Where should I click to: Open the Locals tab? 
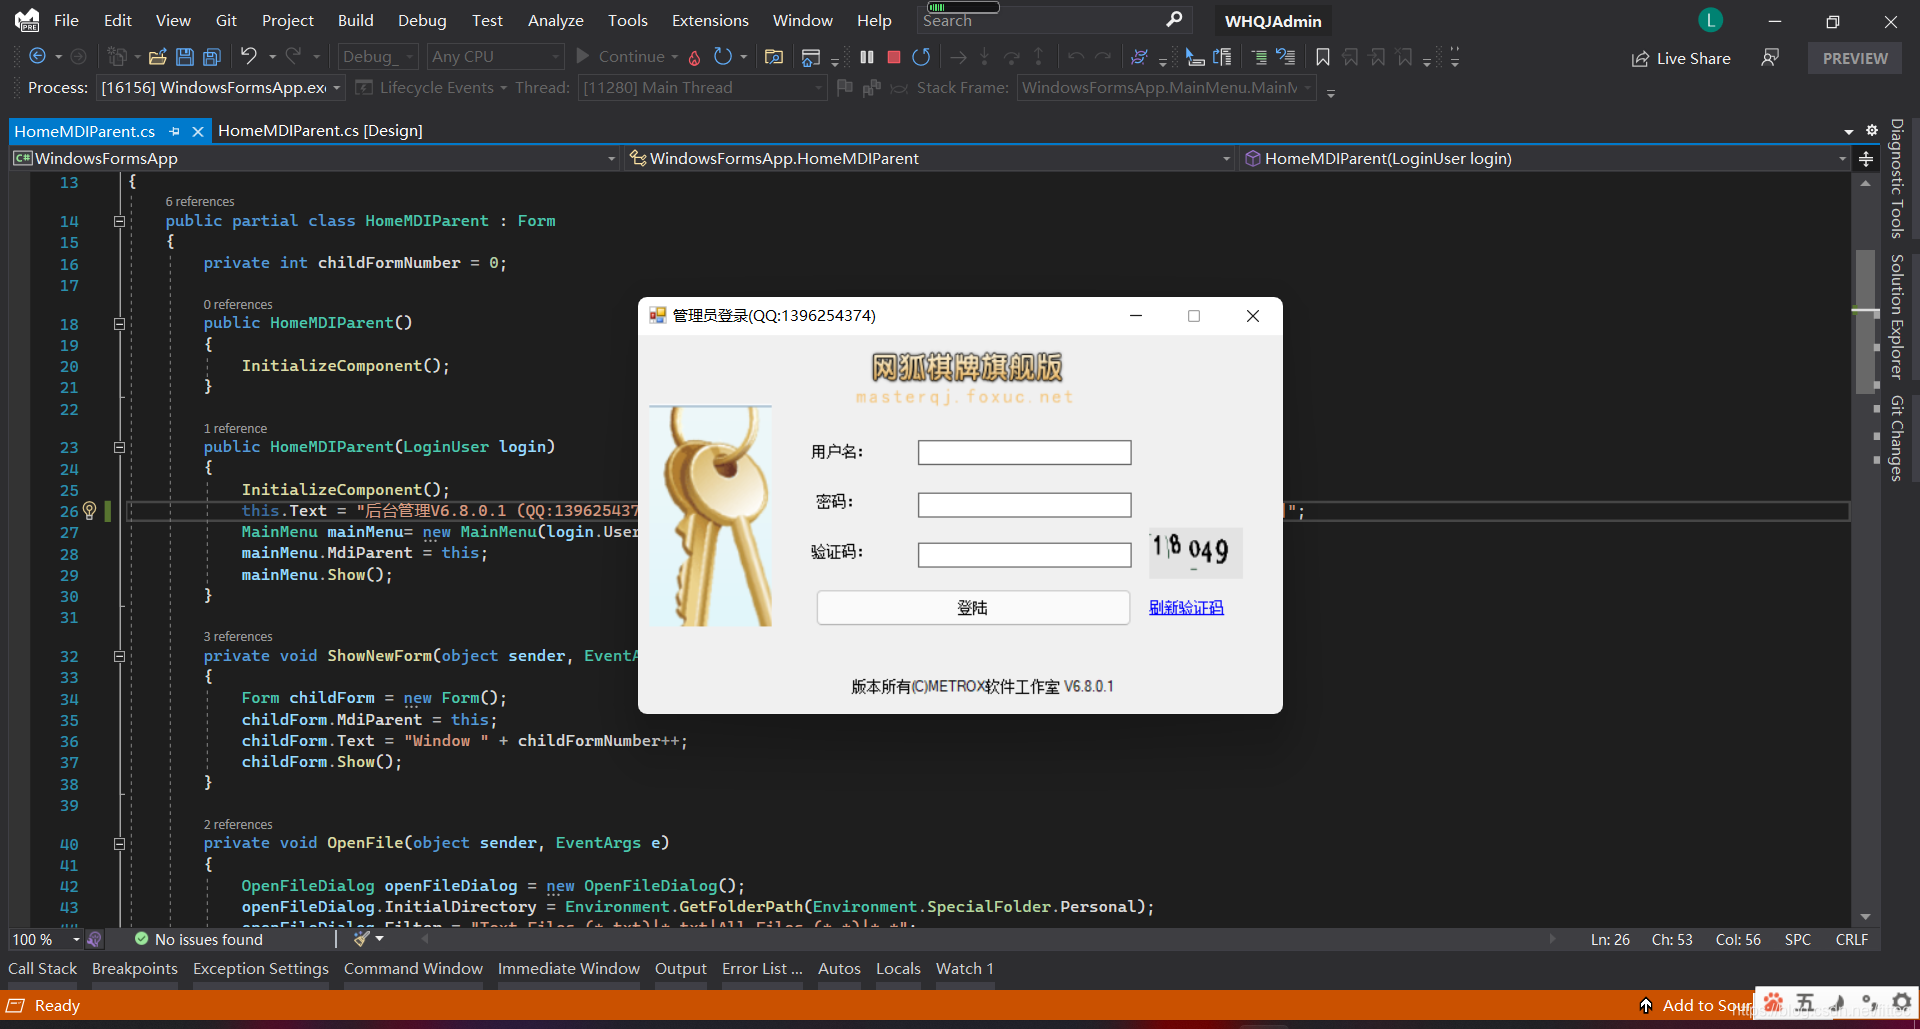coord(898,968)
